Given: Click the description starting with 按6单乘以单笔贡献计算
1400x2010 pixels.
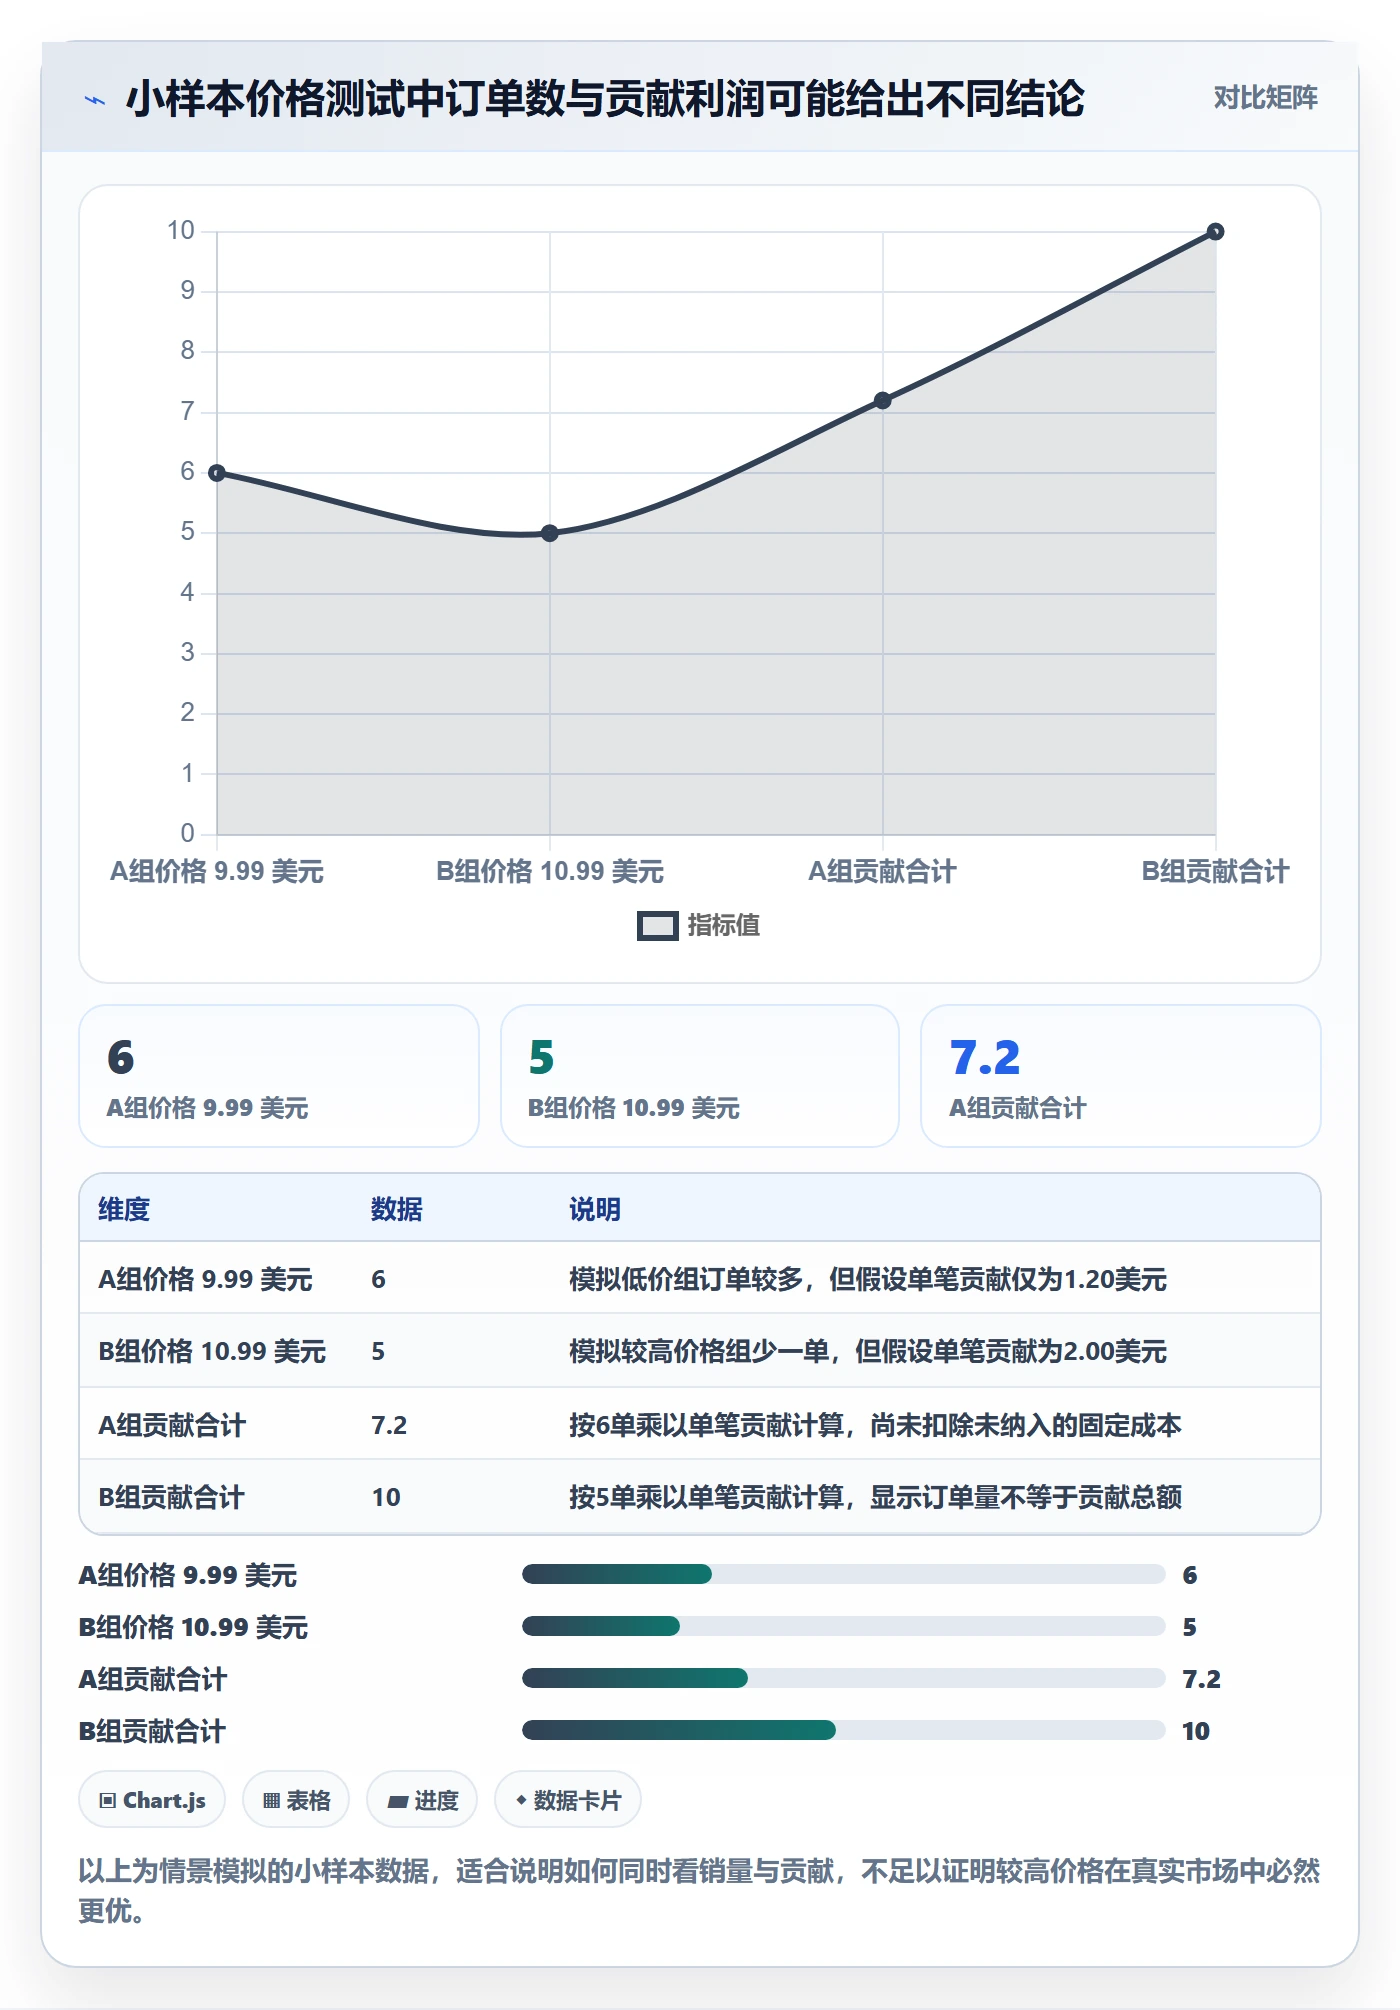Looking at the screenshot, I should [875, 1425].
